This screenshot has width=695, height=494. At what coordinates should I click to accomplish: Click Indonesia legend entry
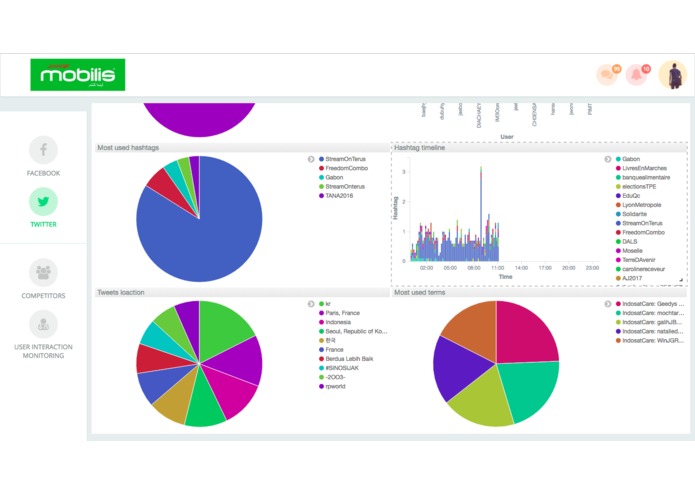(335, 322)
